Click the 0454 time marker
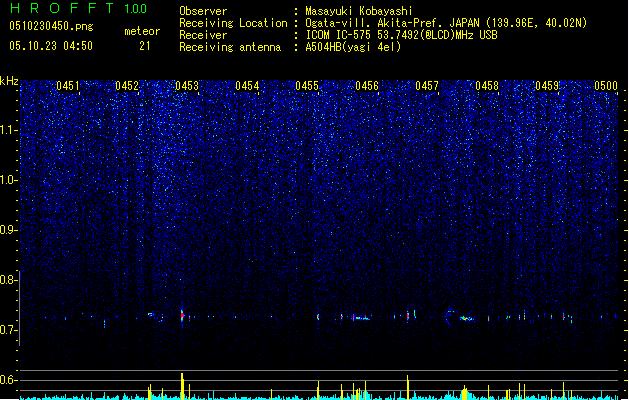The height and width of the screenshot is (400, 629). point(247,86)
